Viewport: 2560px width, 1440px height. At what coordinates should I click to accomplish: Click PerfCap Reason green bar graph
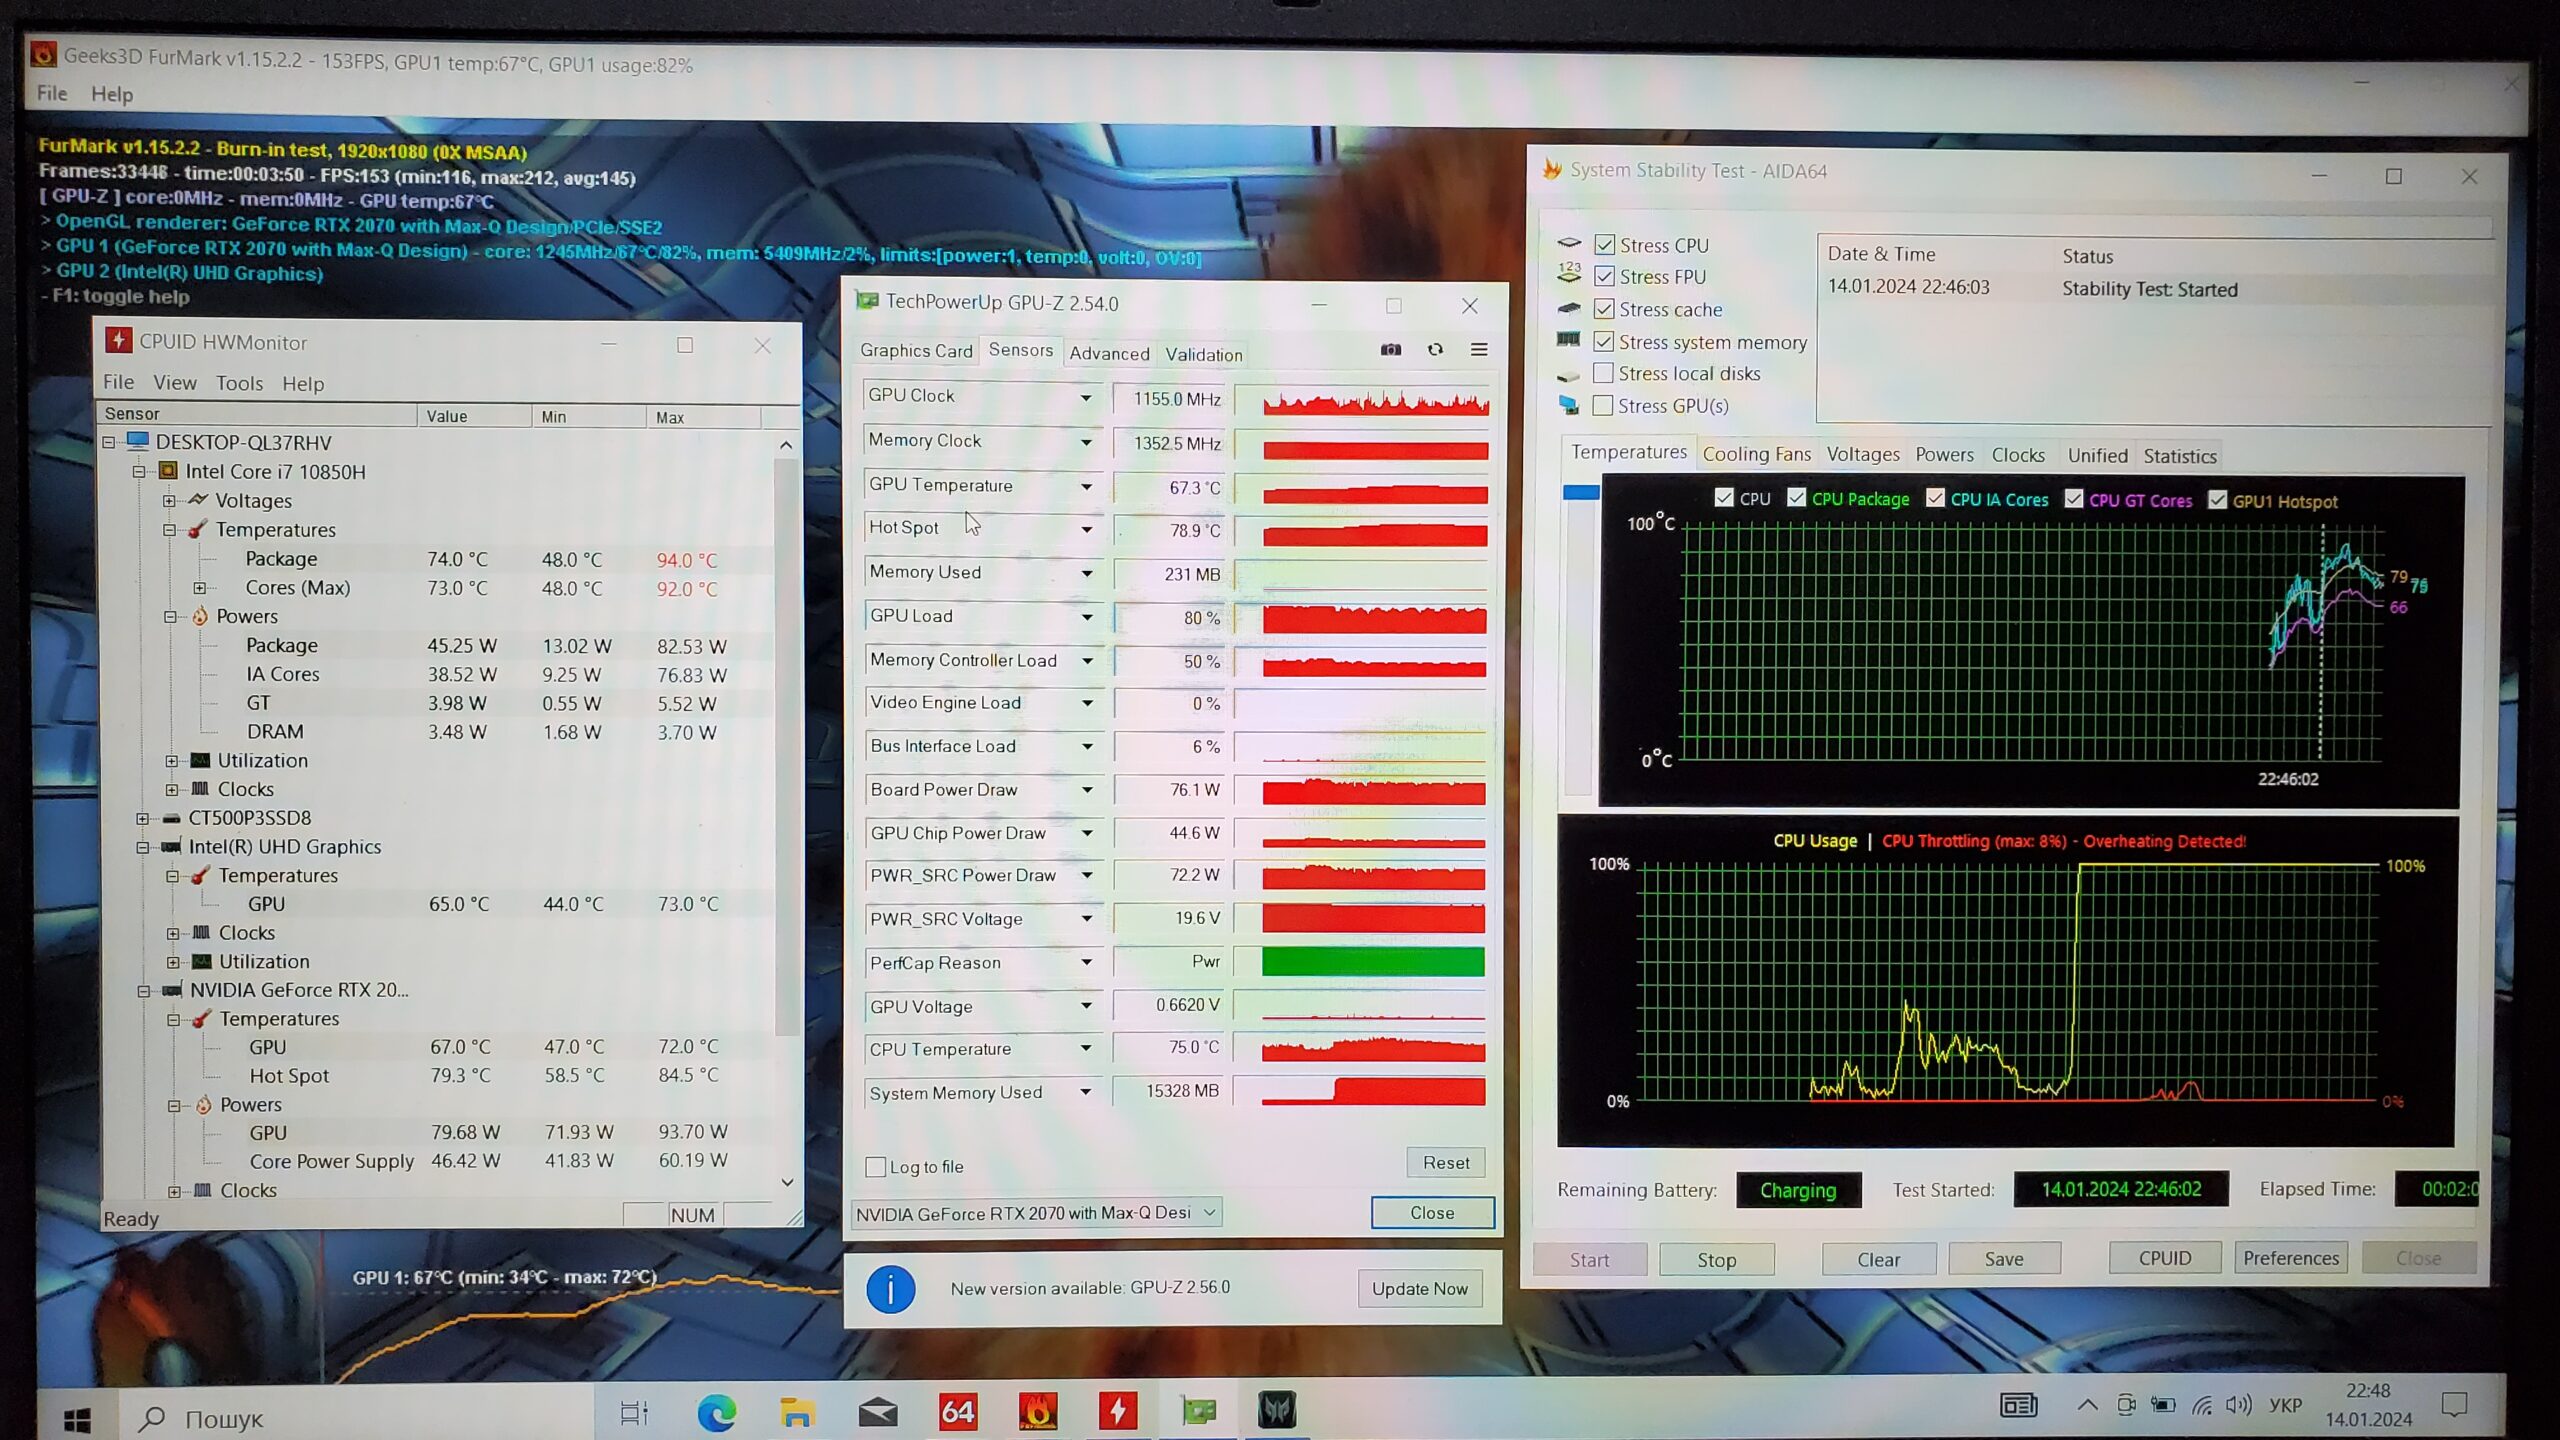(1373, 962)
